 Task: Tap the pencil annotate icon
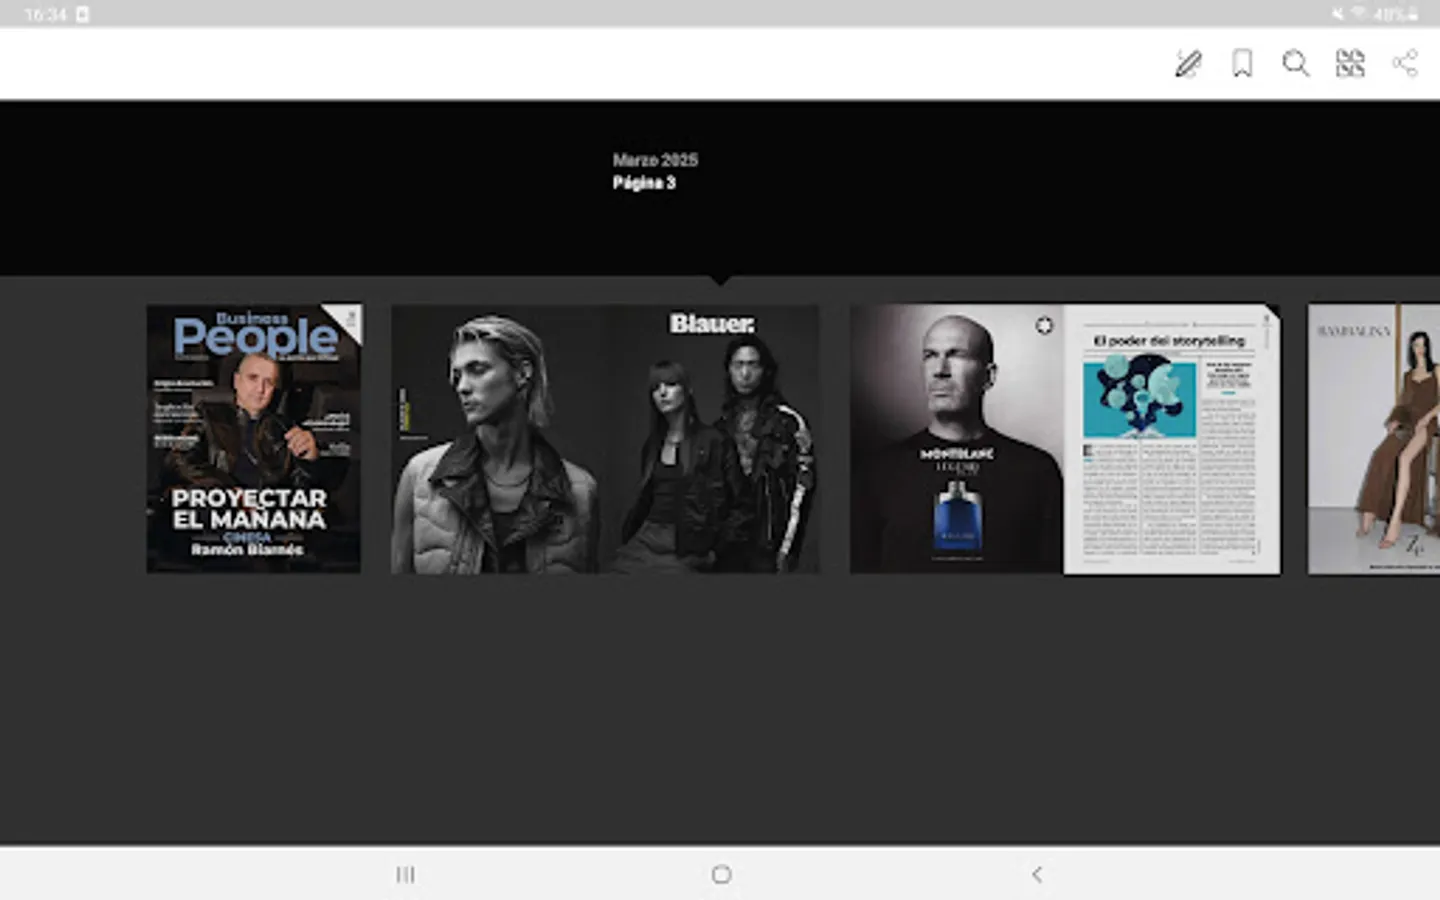tap(1188, 64)
